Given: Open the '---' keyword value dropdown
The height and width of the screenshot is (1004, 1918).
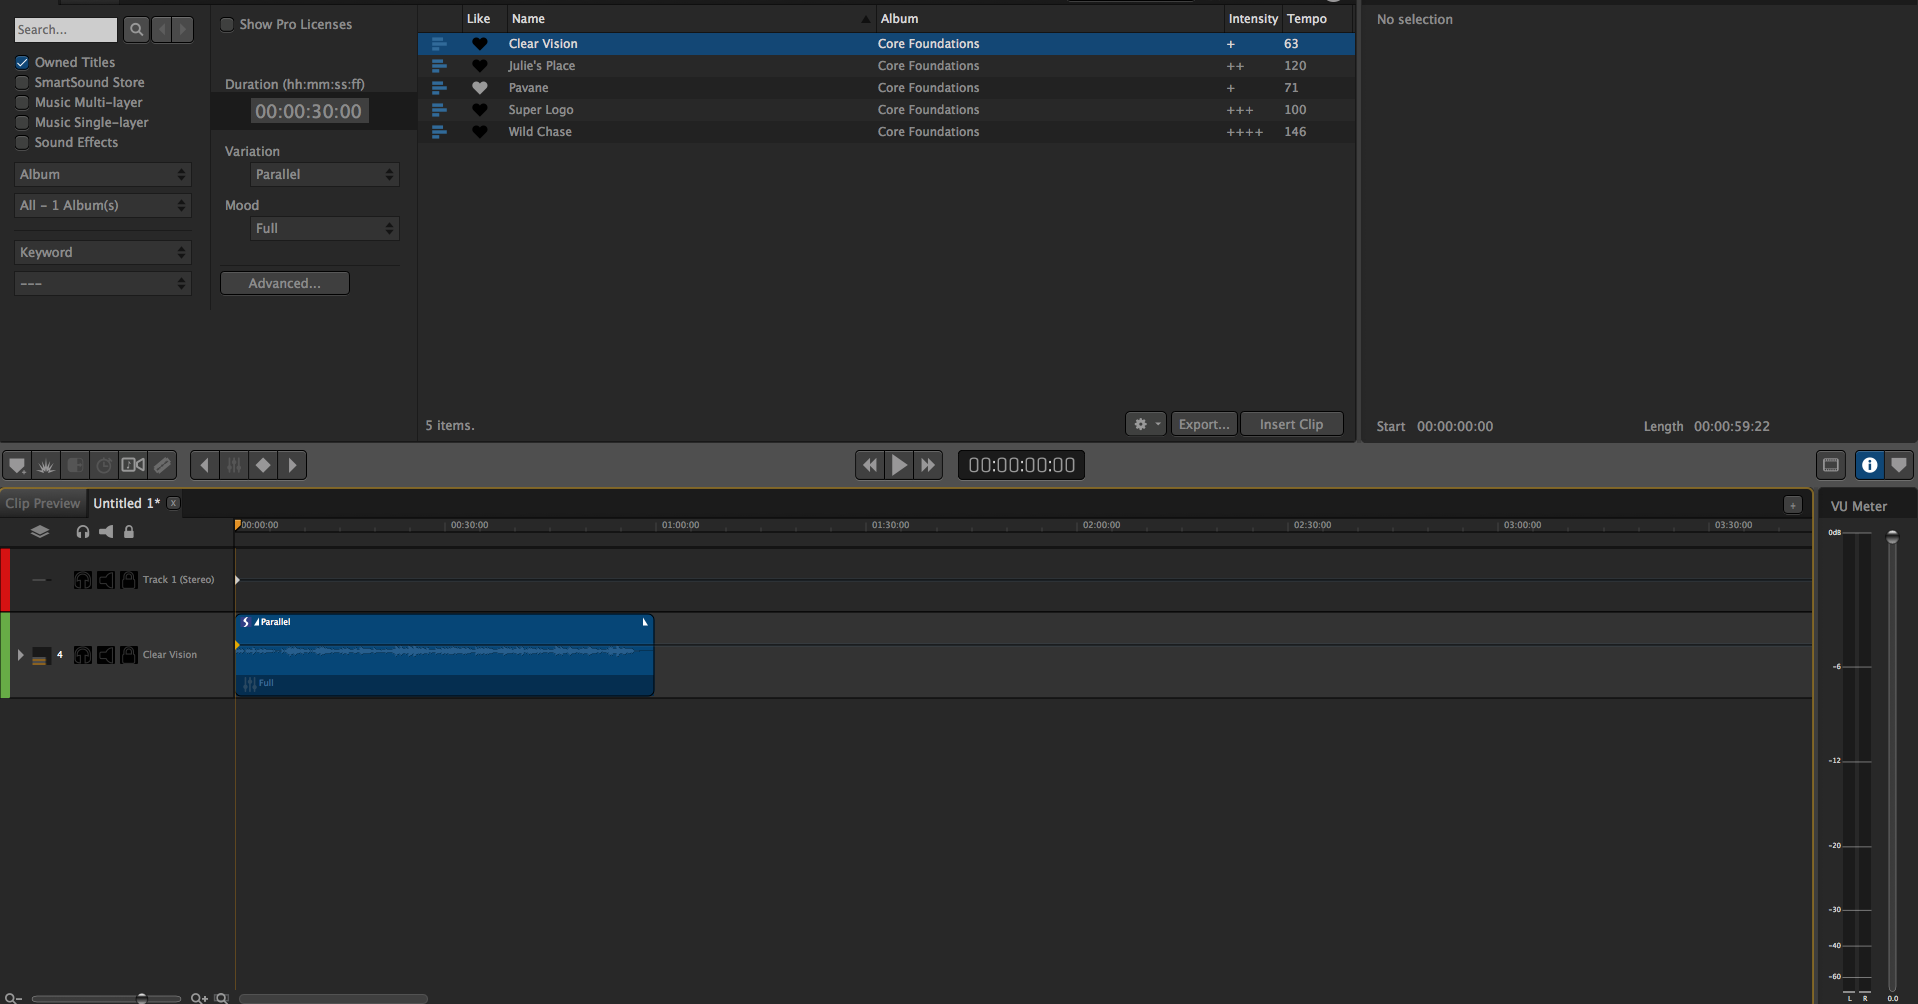Looking at the screenshot, I should click(x=102, y=283).
